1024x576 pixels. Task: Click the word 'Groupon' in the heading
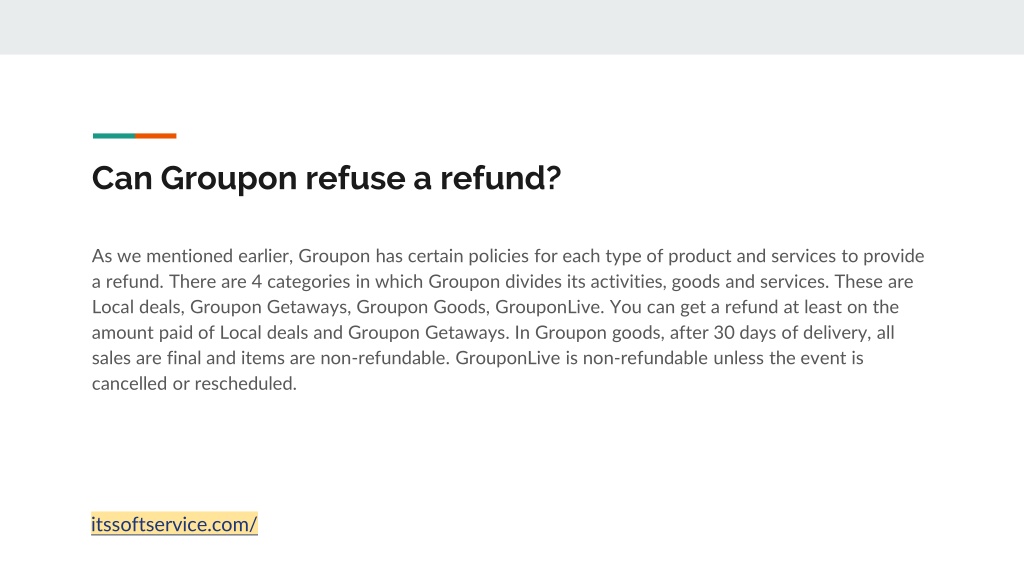pyautogui.click(x=229, y=178)
